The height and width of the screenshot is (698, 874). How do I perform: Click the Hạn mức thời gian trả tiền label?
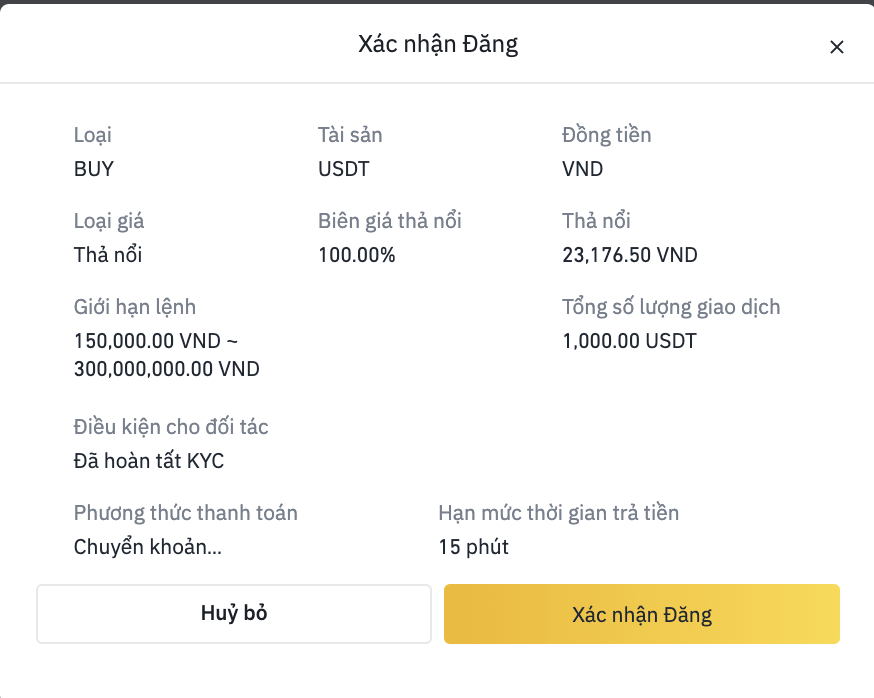pos(559,513)
